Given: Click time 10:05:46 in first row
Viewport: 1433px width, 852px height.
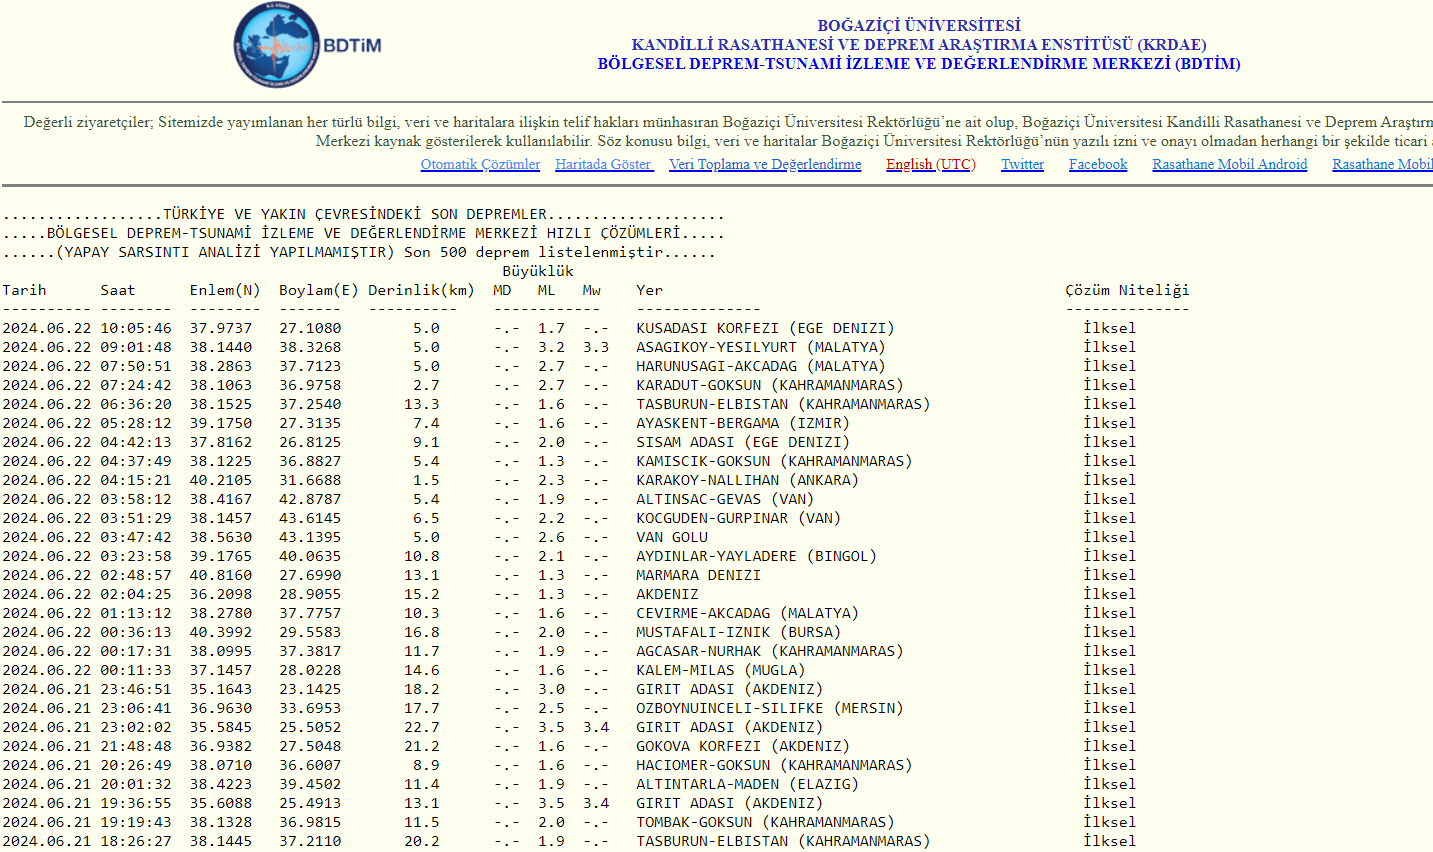Looking at the screenshot, I should click(x=136, y=328).
